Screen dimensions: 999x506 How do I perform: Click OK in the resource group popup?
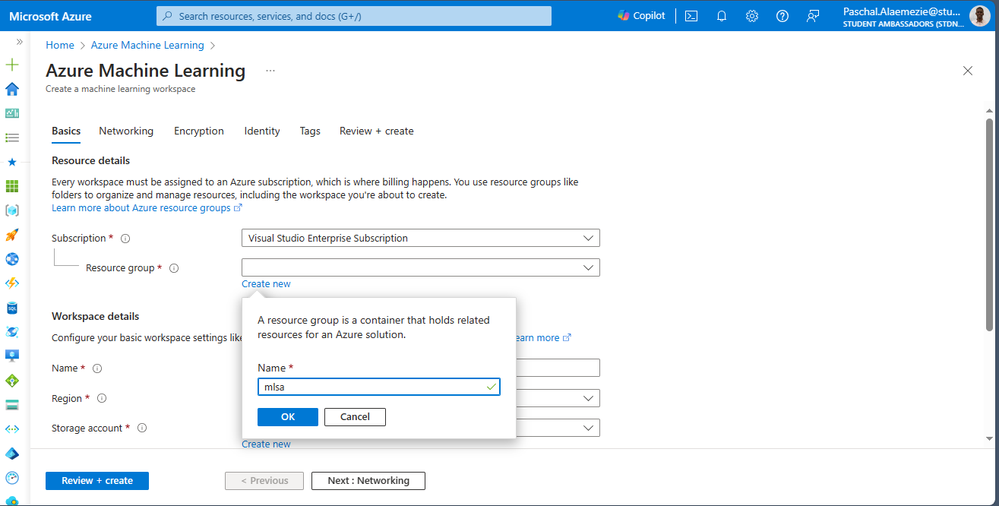click(288, 417)
